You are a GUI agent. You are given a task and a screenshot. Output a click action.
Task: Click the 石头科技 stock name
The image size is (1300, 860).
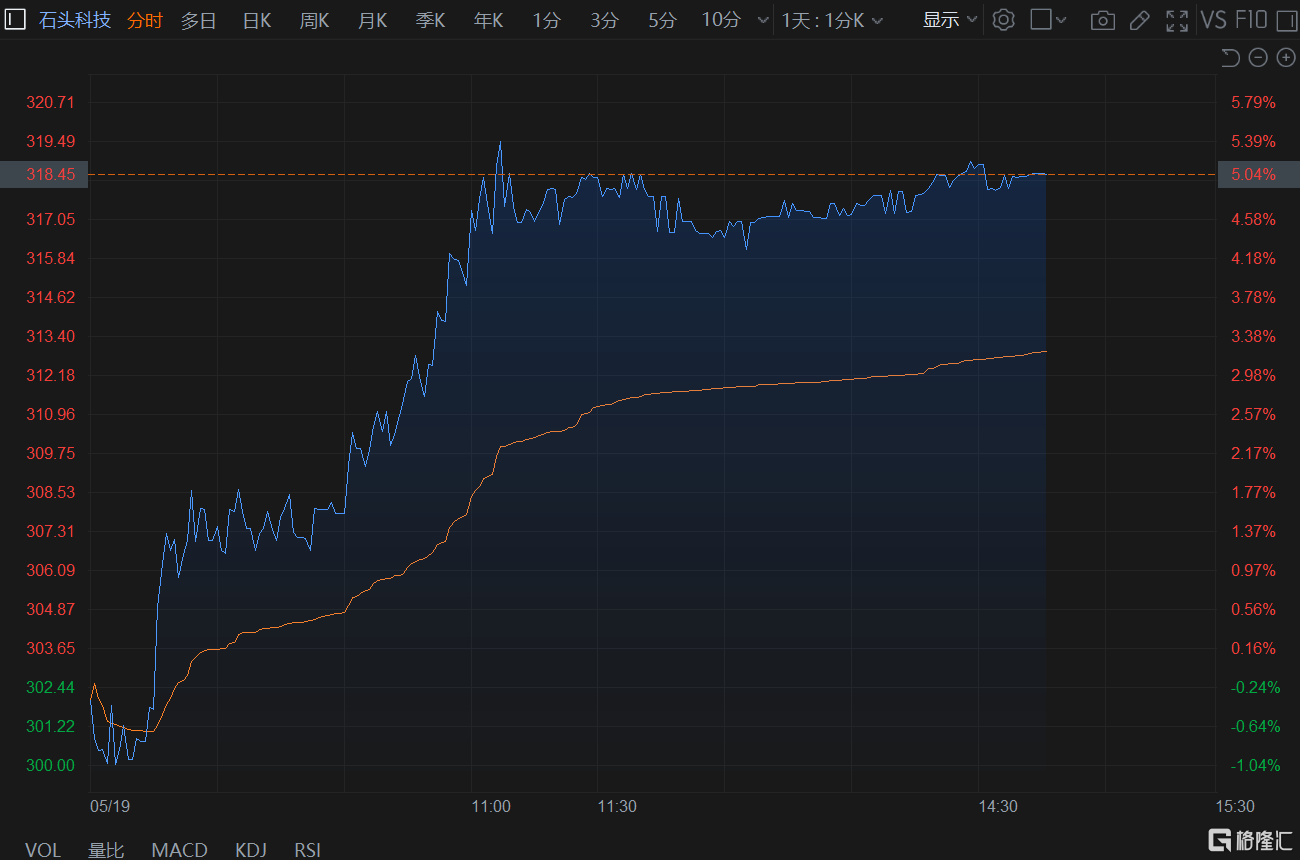[x=74, y=20]
